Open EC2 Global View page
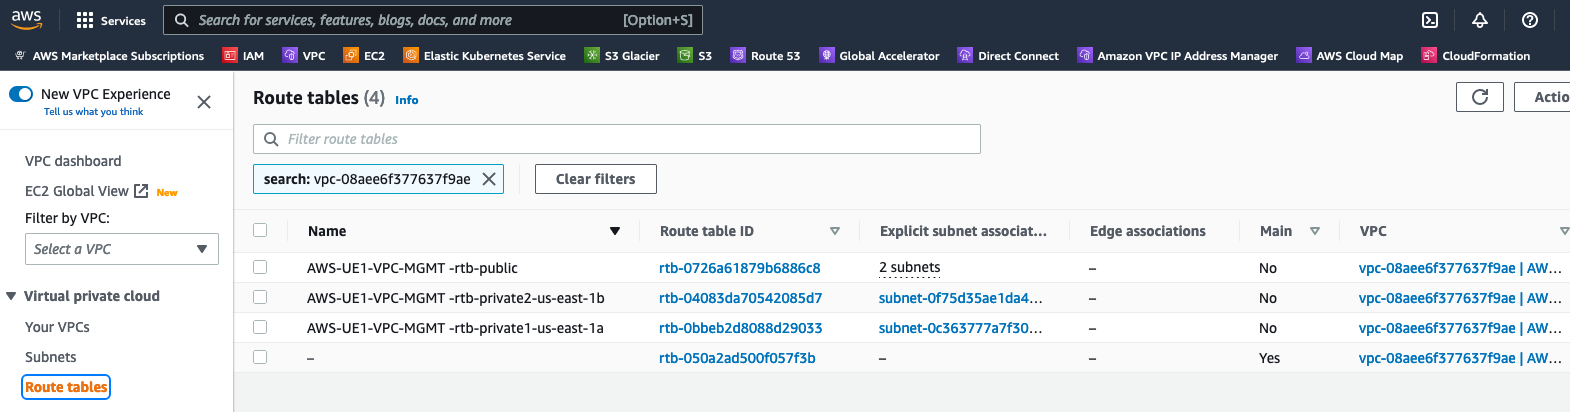This screenshot has height=412, width=1570. click(77, 191)
